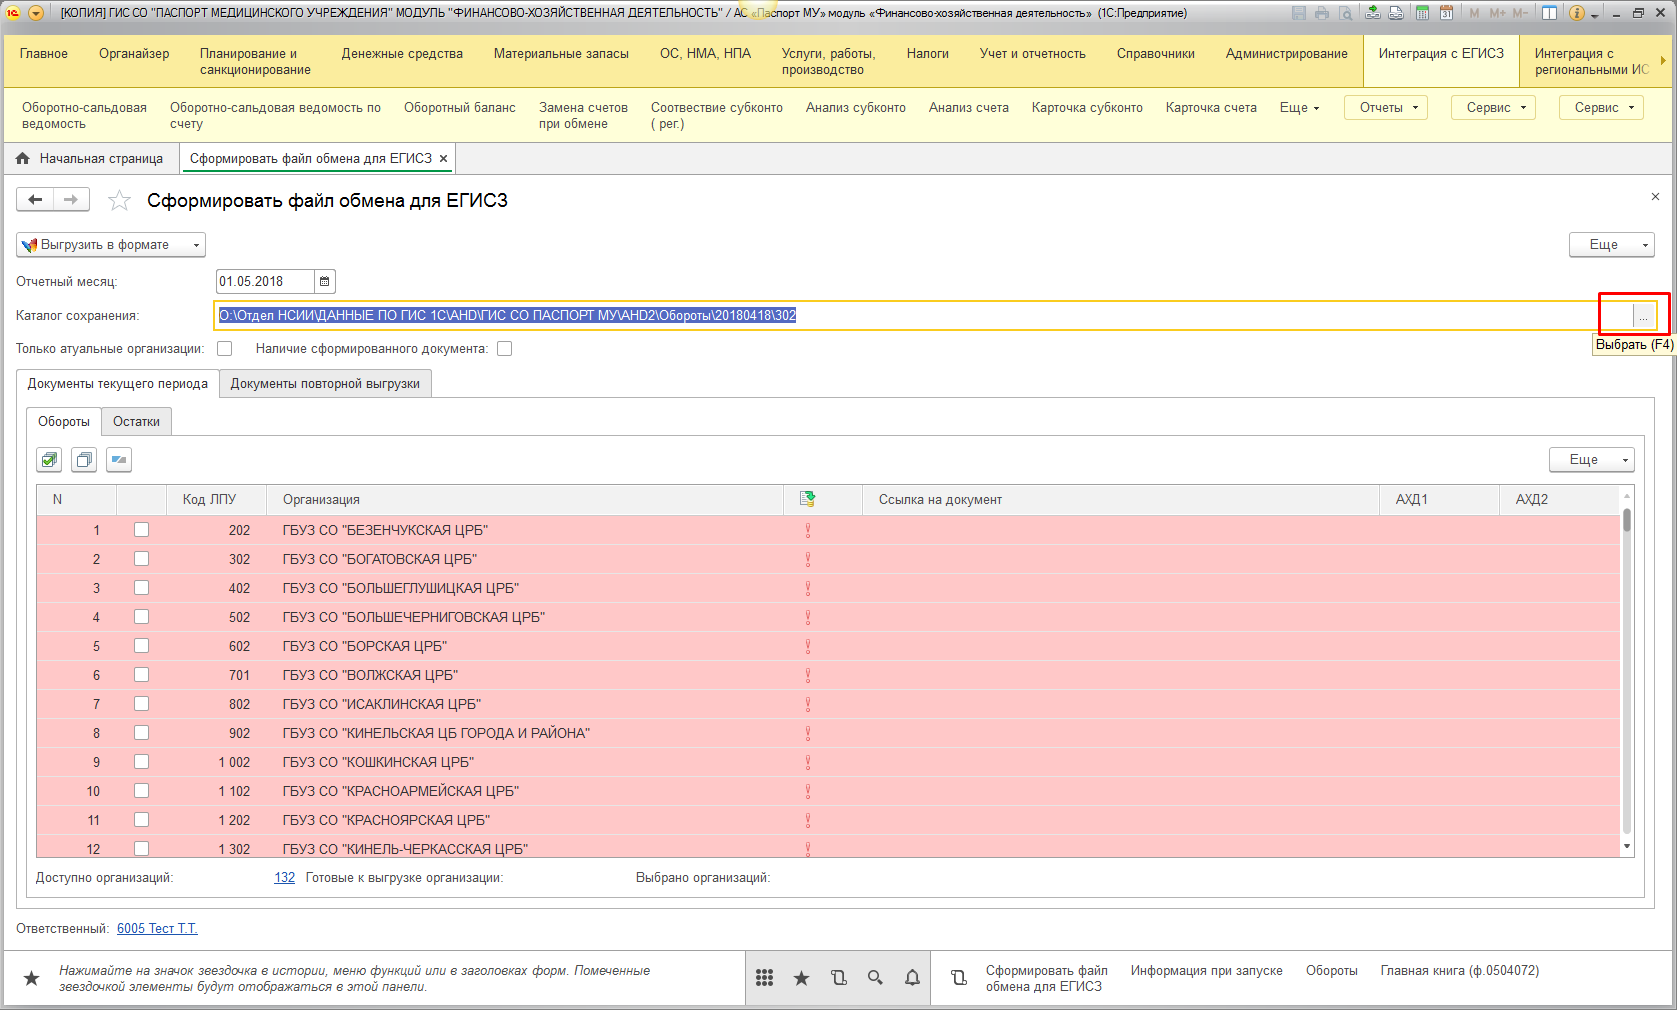Navigate back with the left arrow button
The width and height of the screenshot is (1677, 1010).
click(x=35, y=200)
